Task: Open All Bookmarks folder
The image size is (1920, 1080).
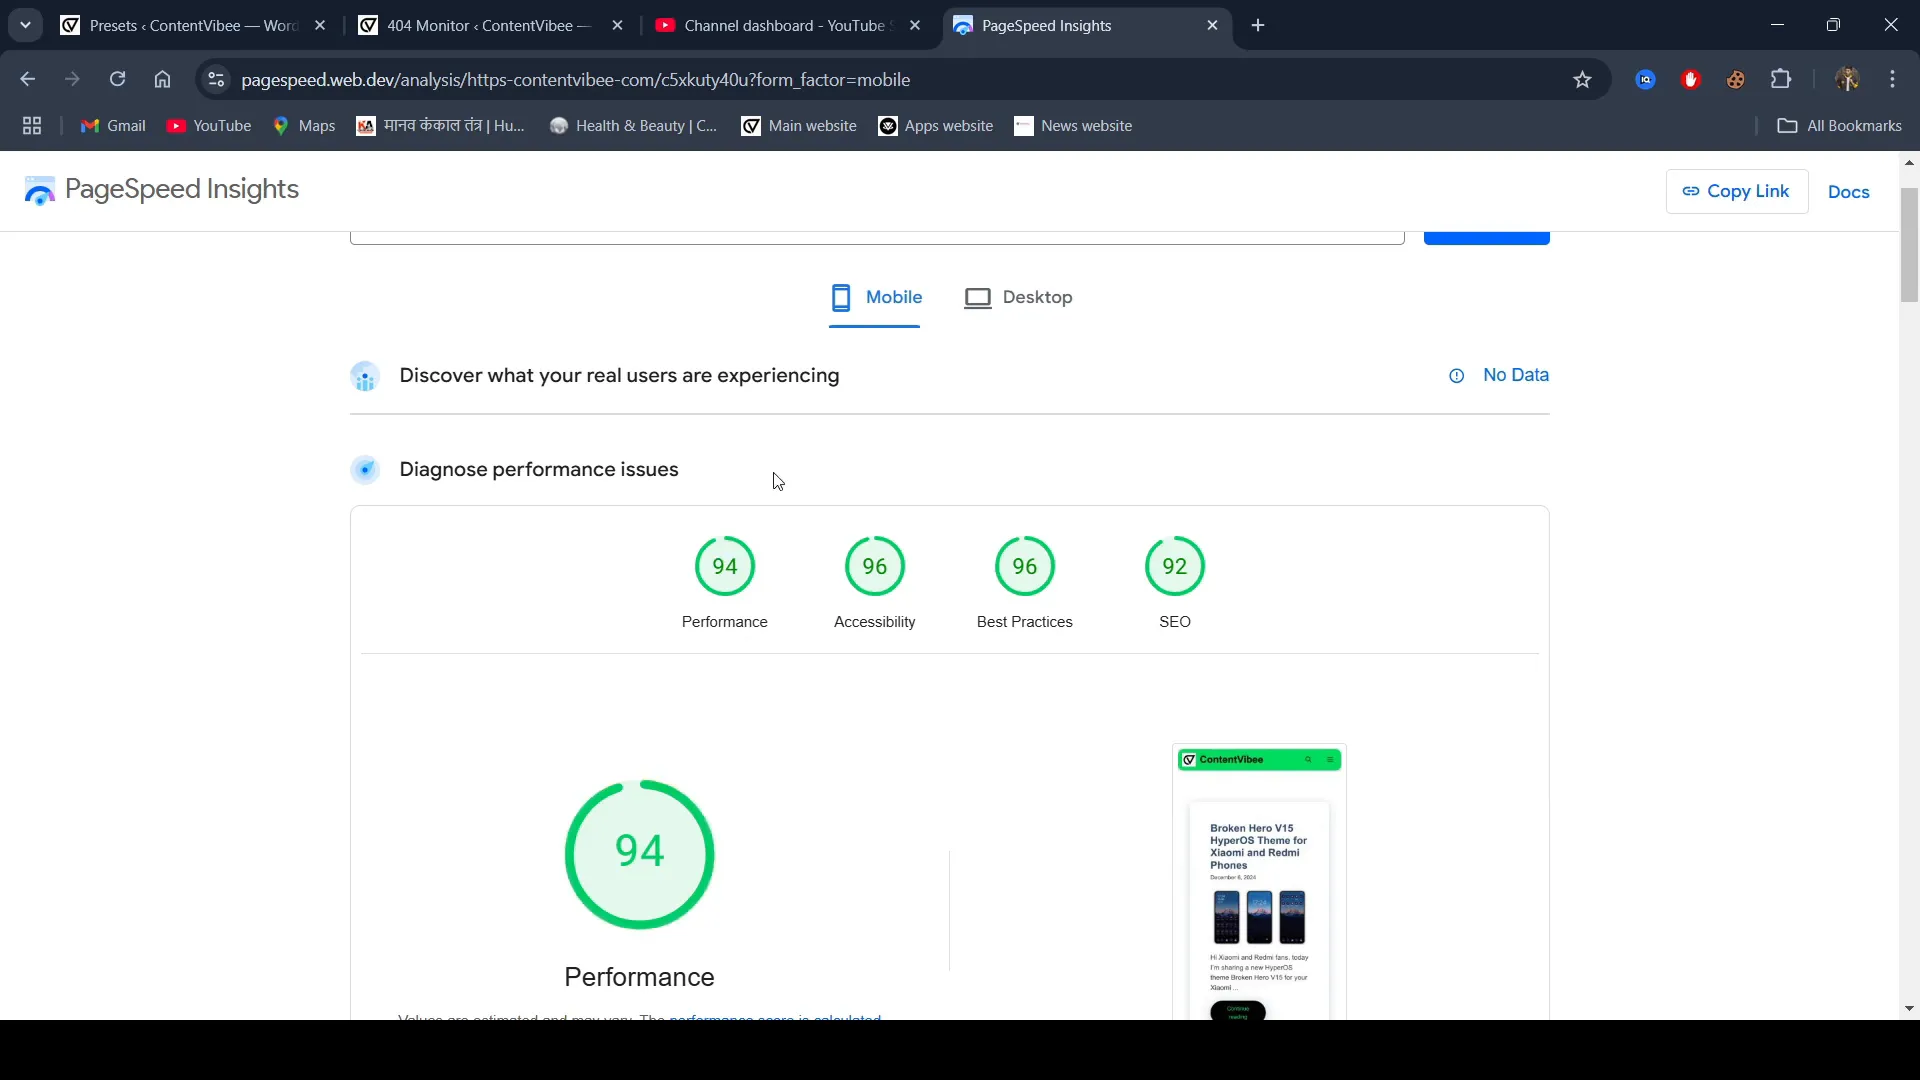Action: click(1839, 125)
